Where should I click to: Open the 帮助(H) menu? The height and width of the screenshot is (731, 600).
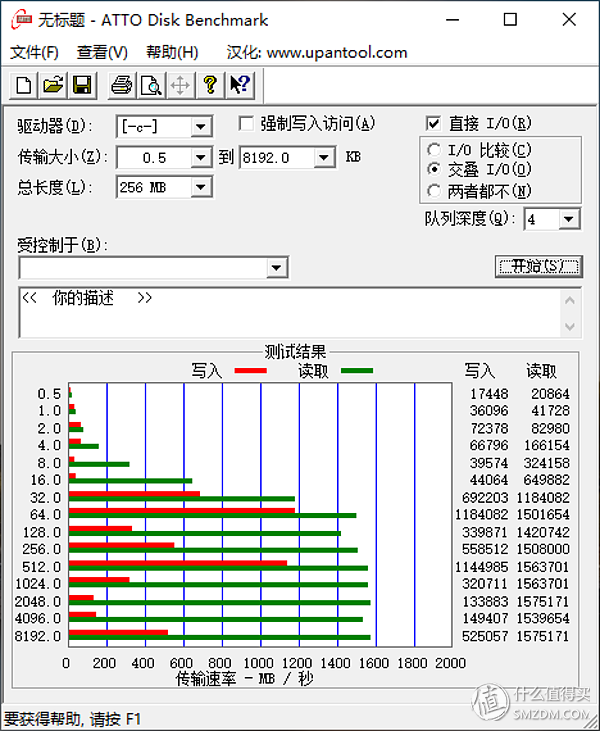click(x=172, y=52)
